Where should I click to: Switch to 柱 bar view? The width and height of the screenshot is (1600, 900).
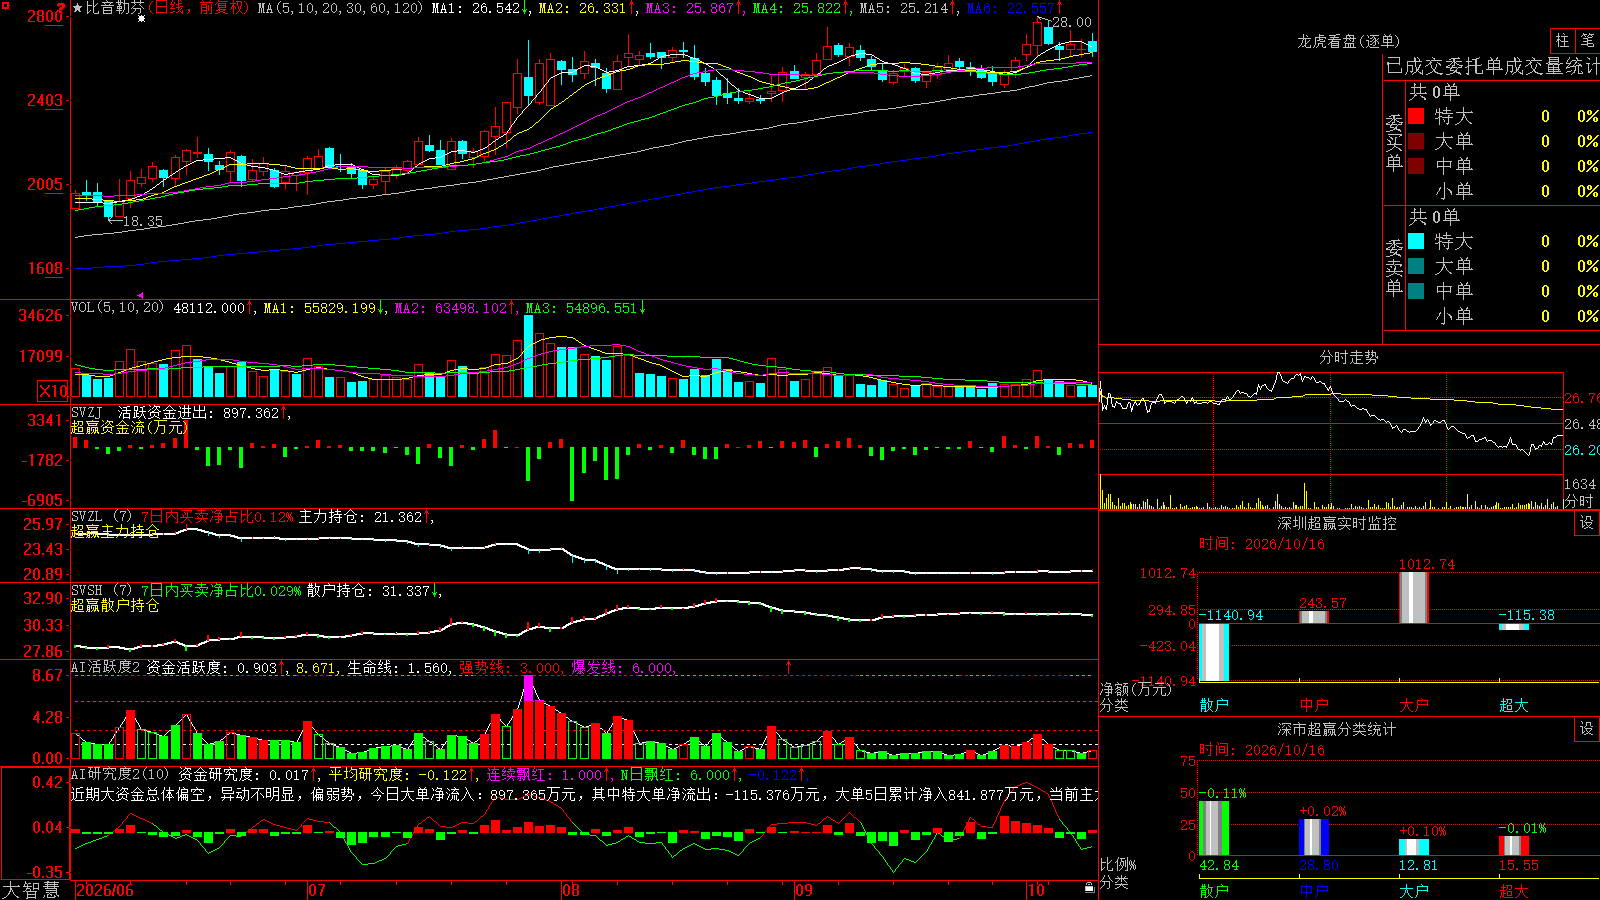pyautogui.click(x=1562, y=41)
